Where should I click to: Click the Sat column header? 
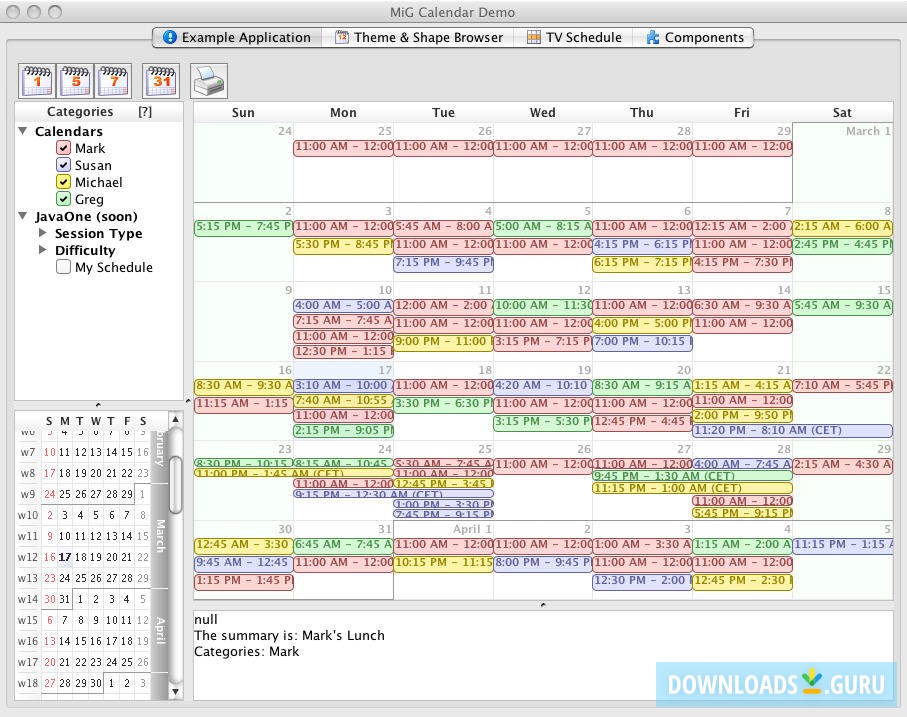[x=842, y=112]
